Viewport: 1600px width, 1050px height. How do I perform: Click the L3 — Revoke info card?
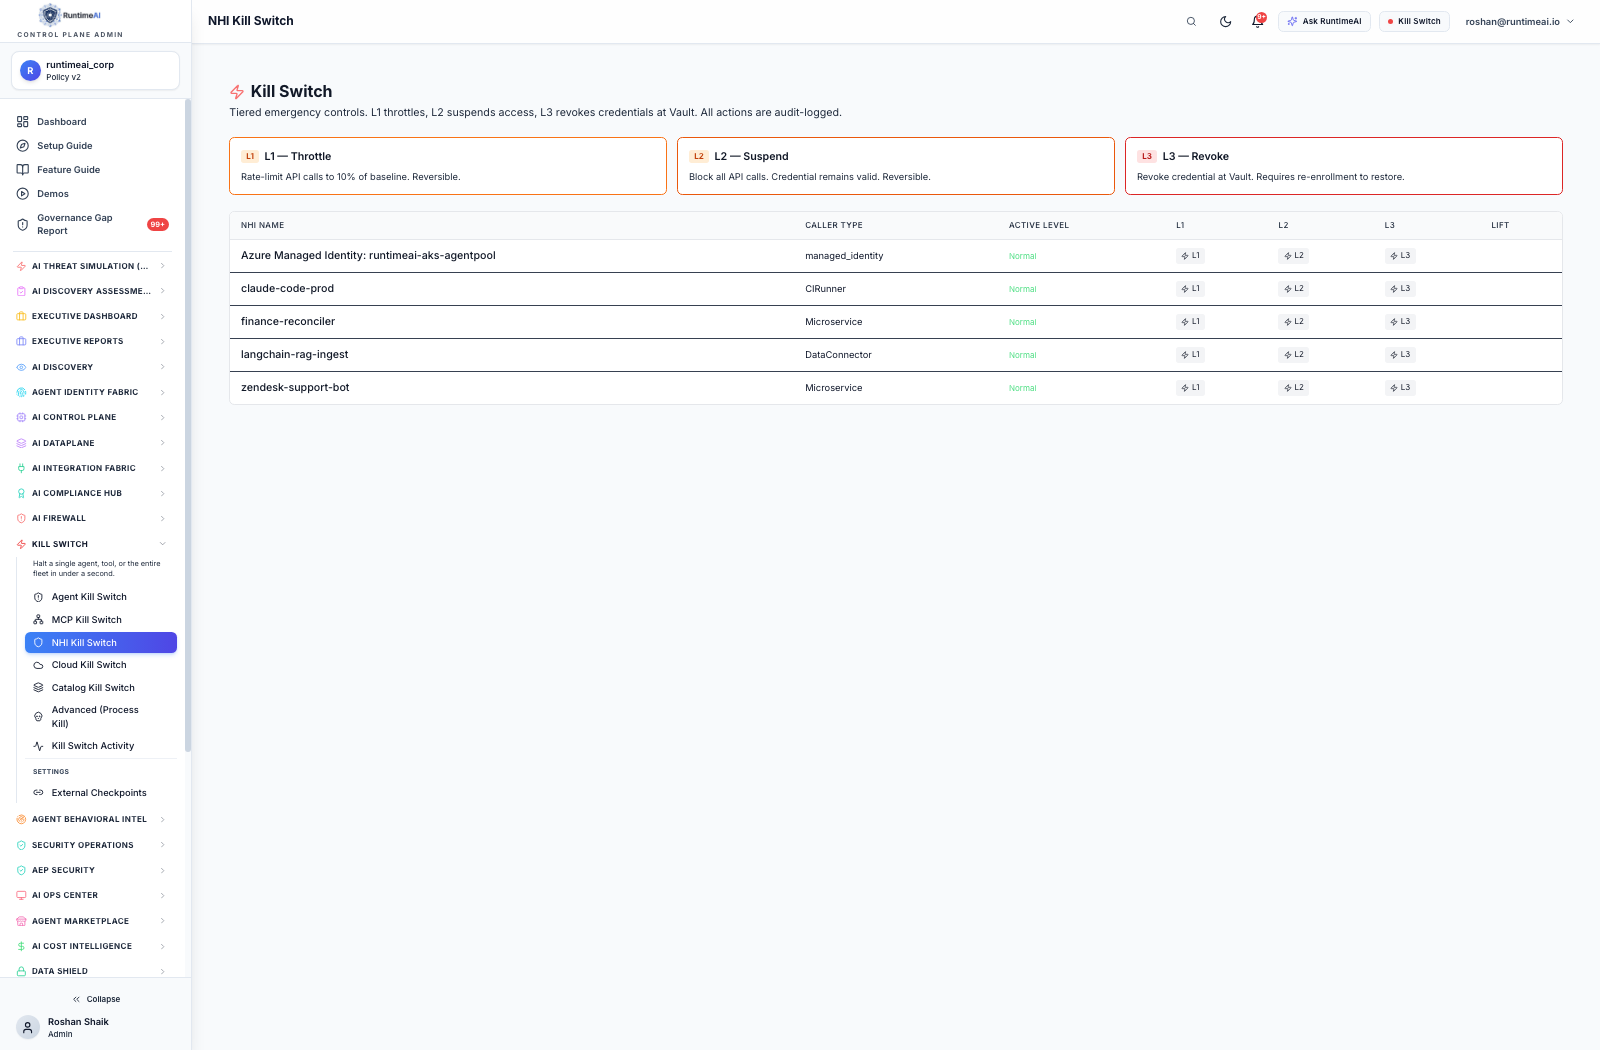1343,166
